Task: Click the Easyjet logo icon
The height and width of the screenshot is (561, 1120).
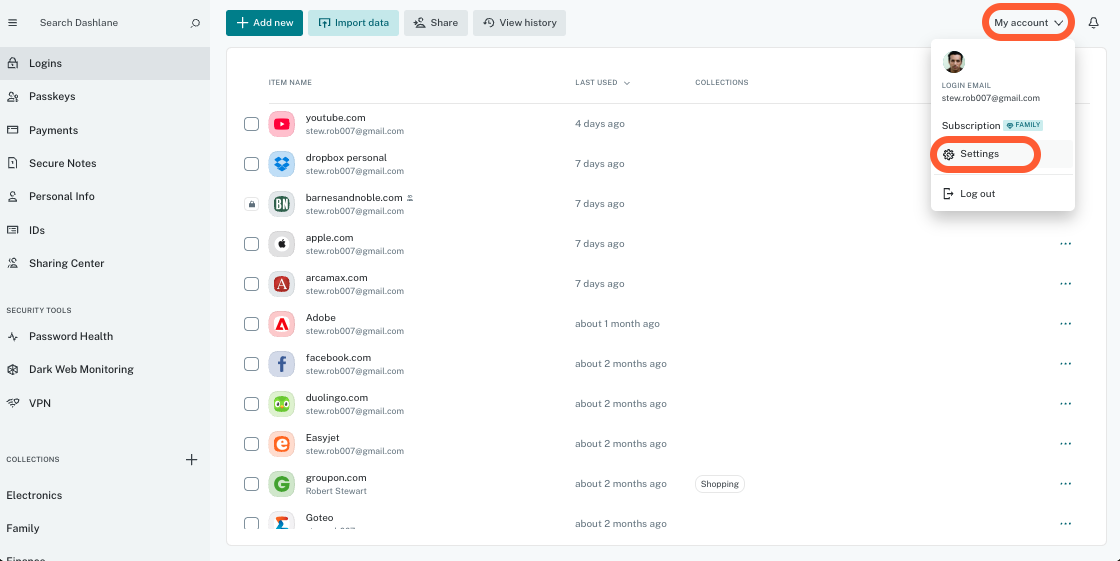Action: 281,444
